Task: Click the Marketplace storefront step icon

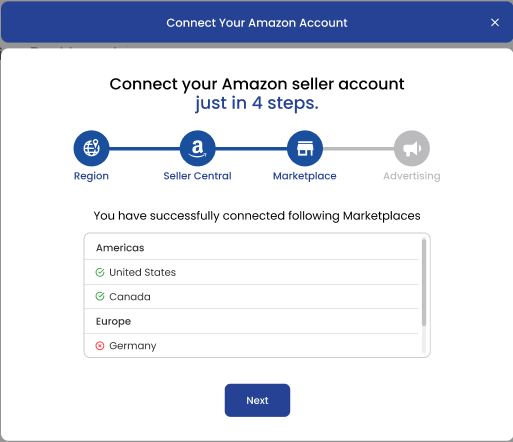Action: pos(305,148)
